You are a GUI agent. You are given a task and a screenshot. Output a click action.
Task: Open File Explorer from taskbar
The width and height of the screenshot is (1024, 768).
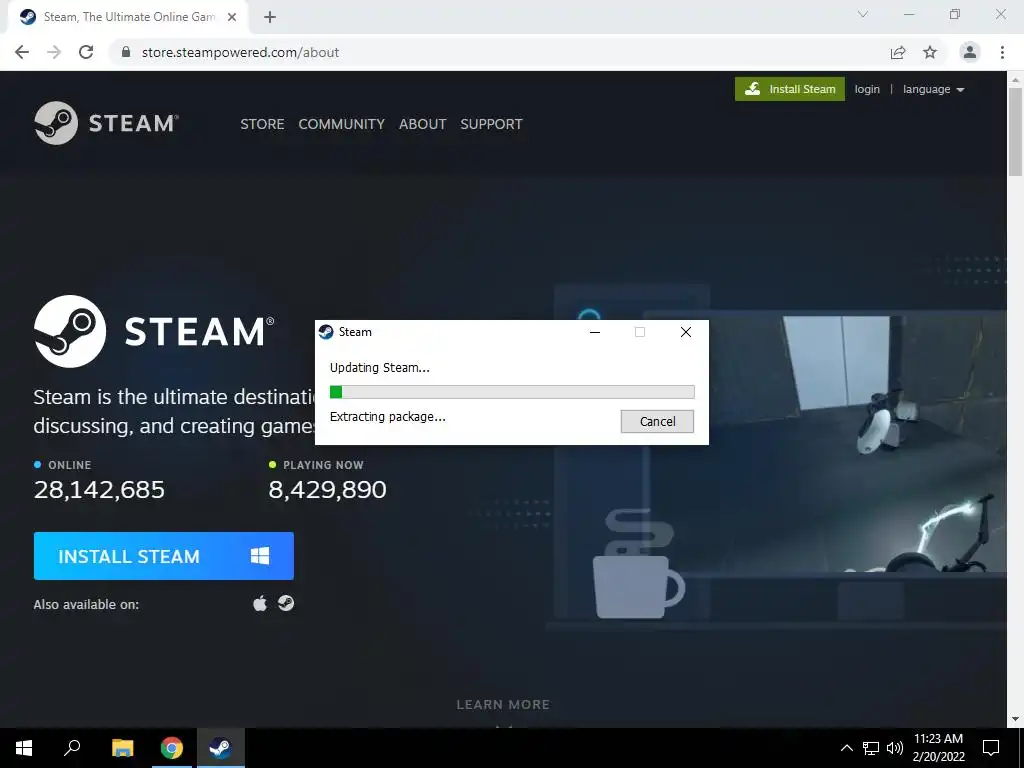(x=122, y=748)
